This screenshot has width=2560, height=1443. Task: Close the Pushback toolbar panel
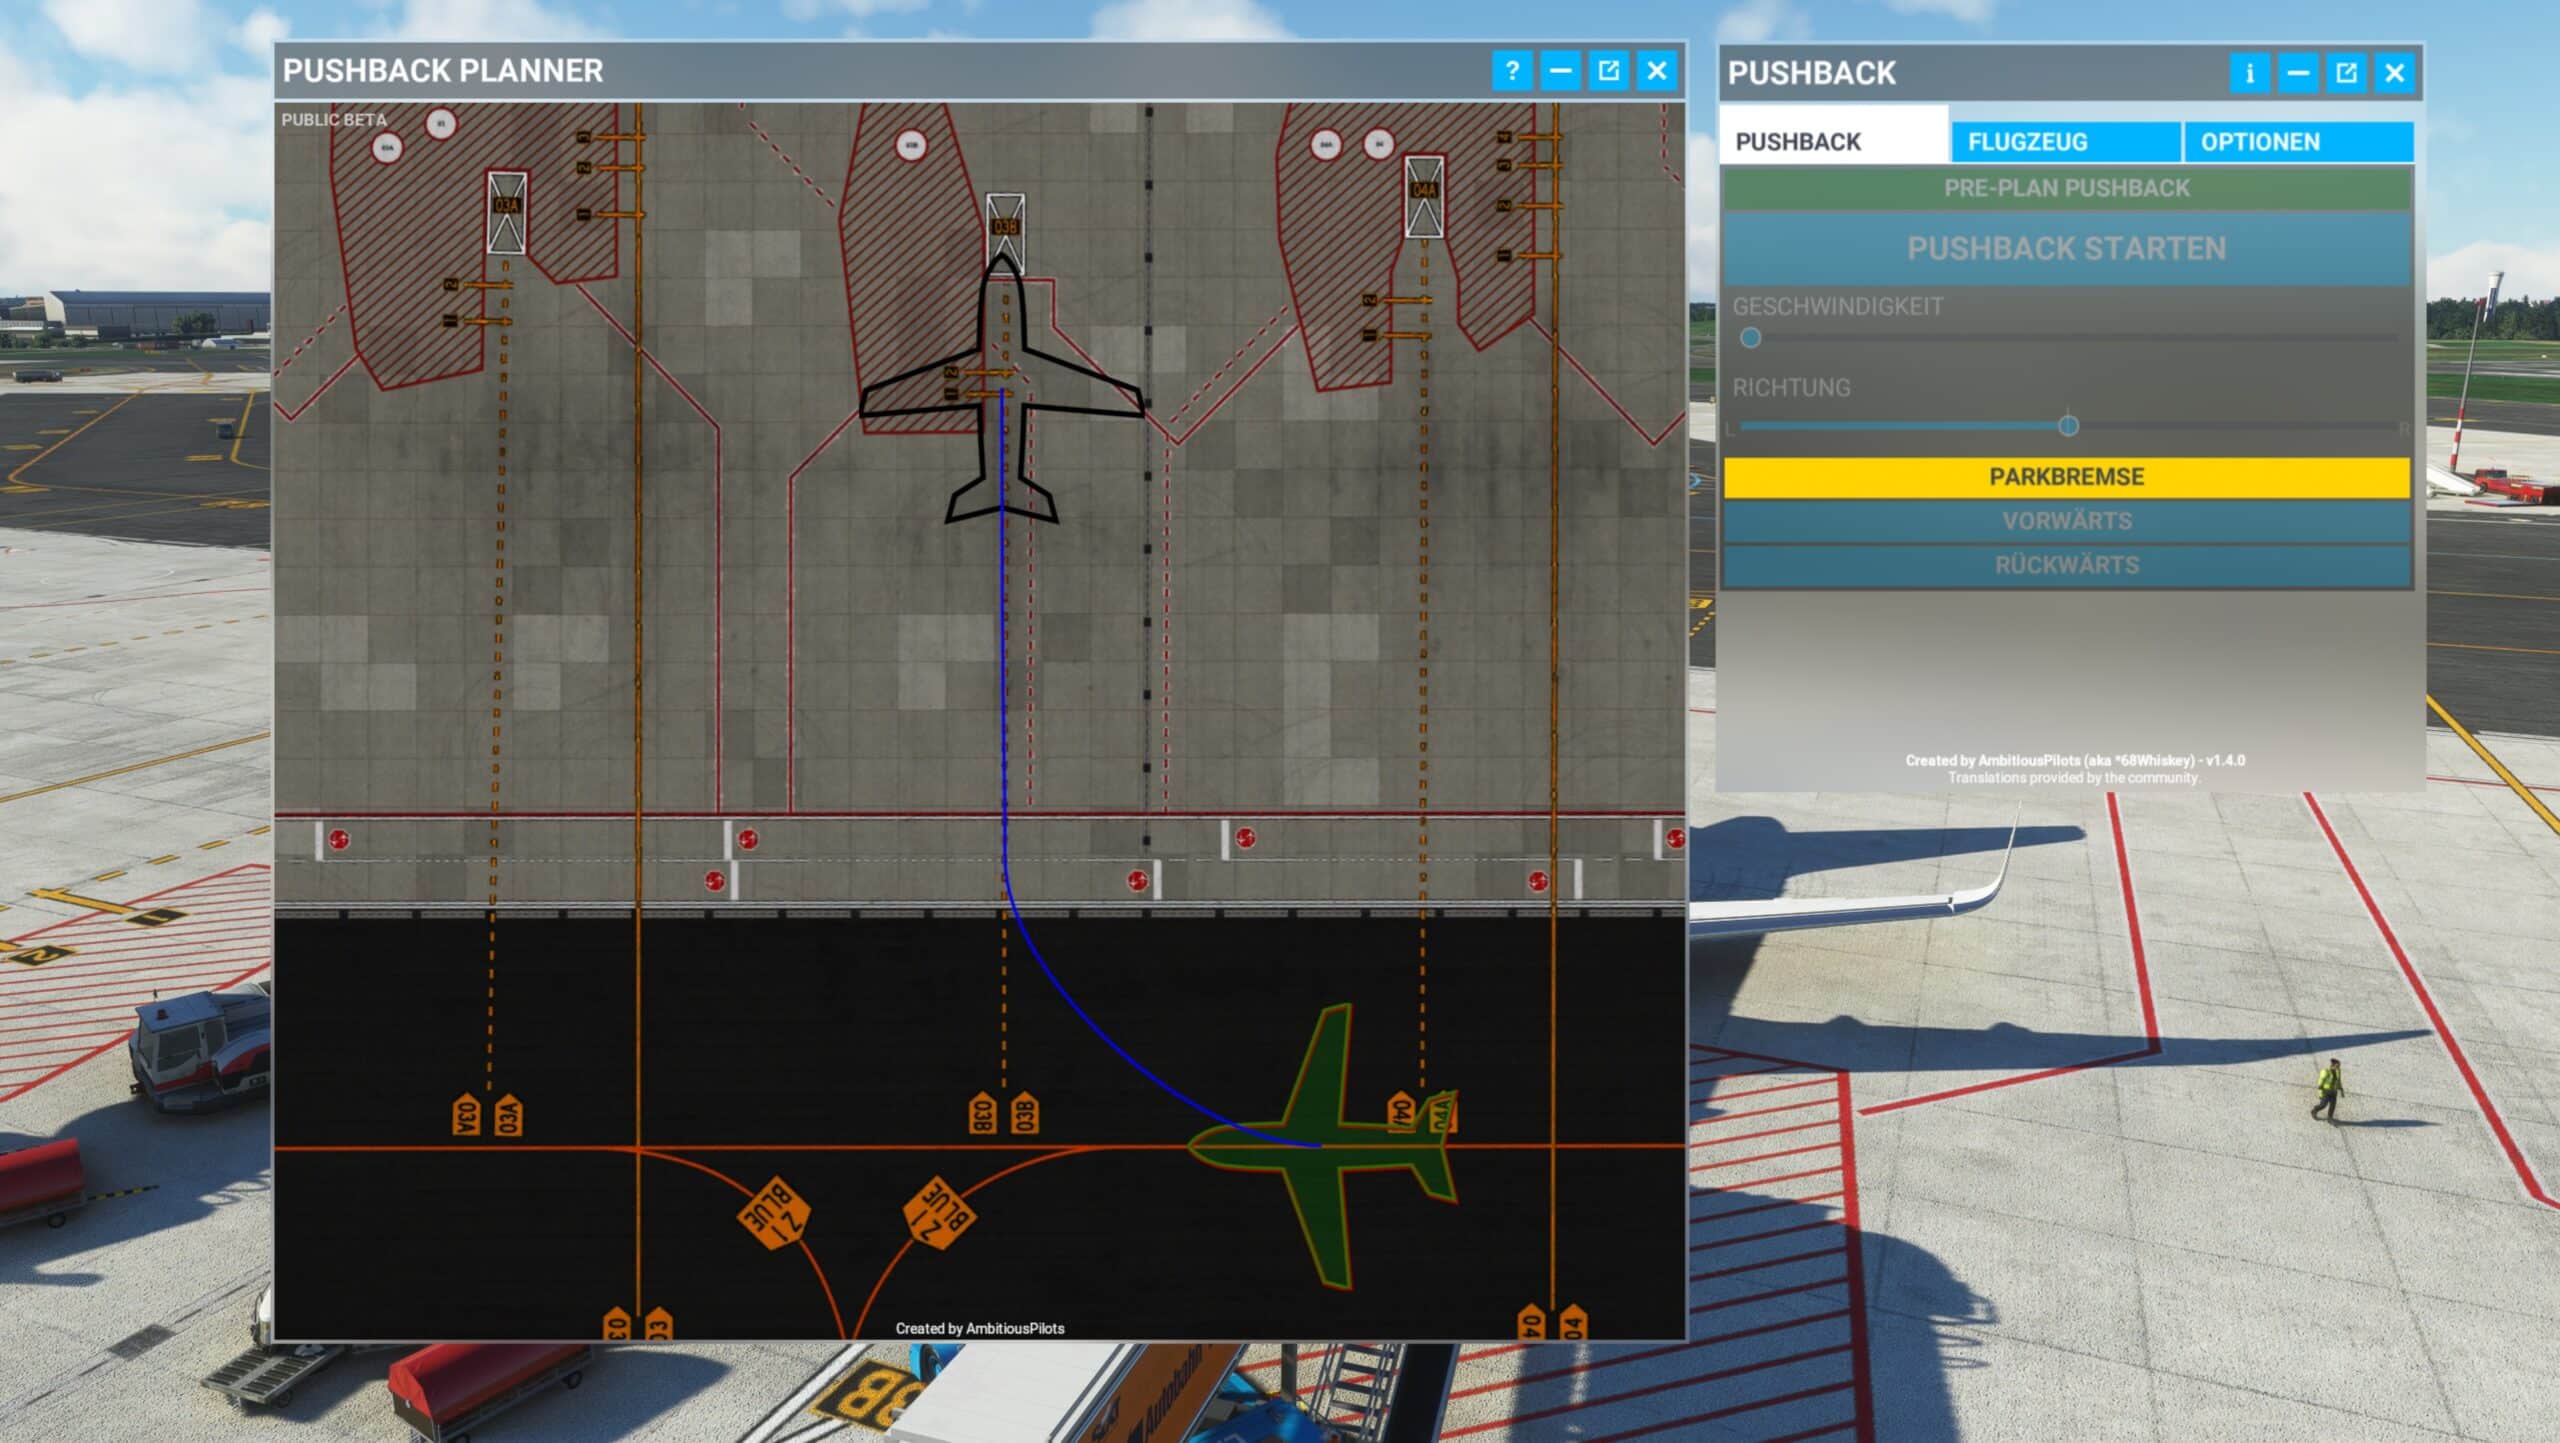pos(2395,73)
